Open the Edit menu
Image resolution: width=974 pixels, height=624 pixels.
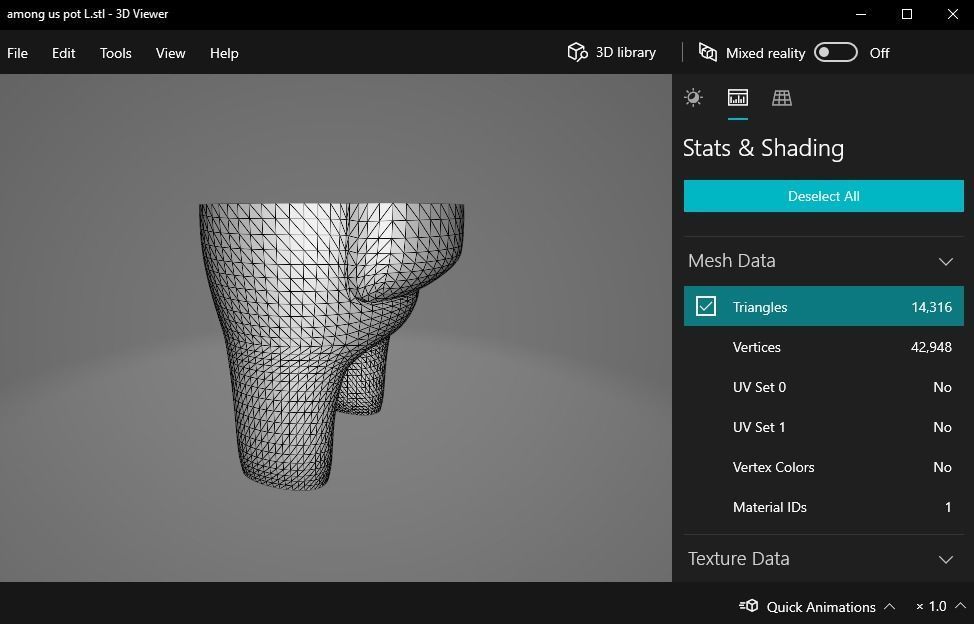63,53
